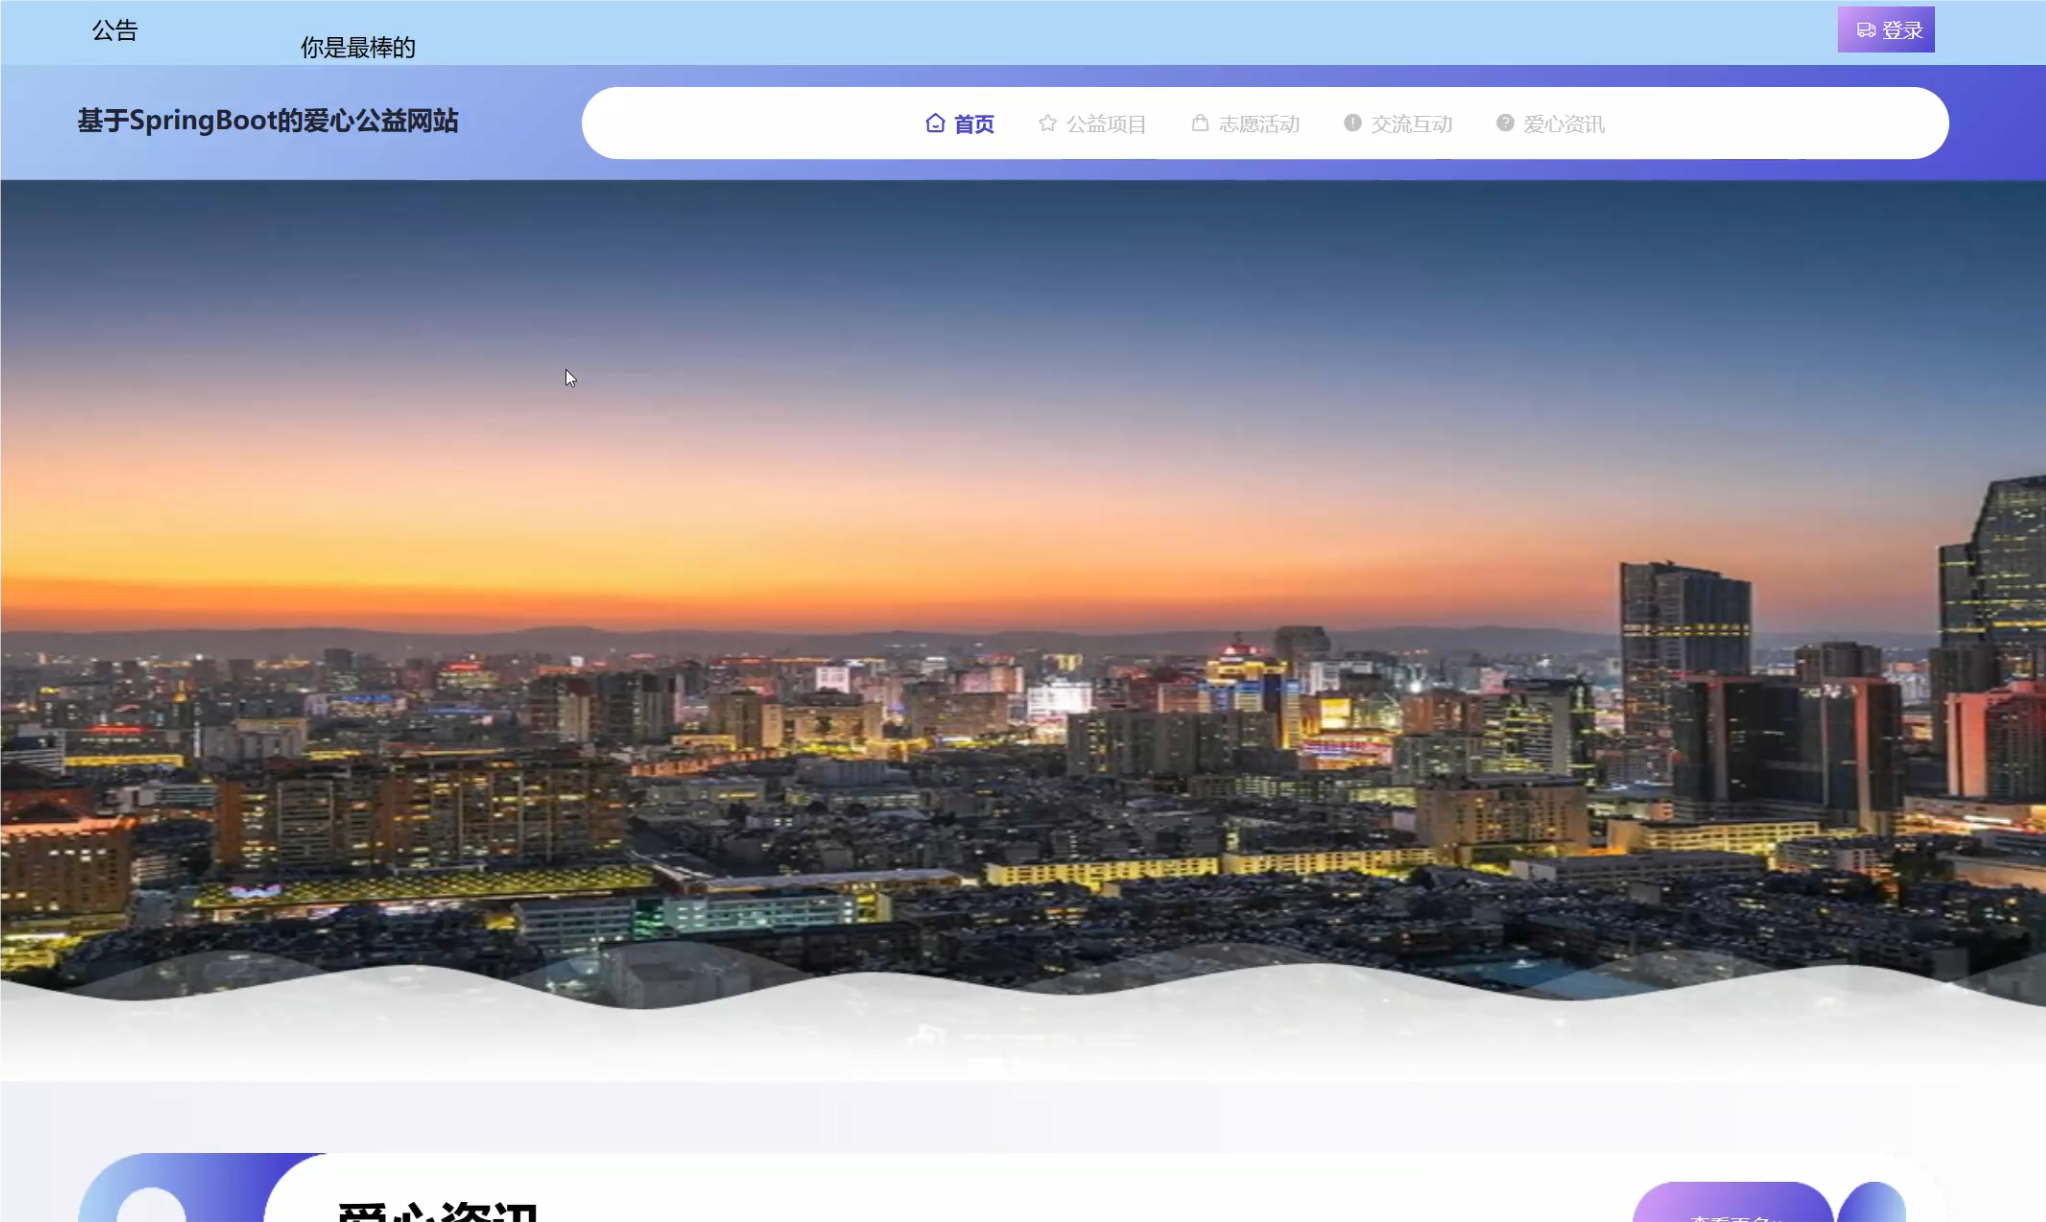This screenshot has width=2046, height=1222.
Task: Click the 爱心资讯 section heading
Action: pos(438,1210)
